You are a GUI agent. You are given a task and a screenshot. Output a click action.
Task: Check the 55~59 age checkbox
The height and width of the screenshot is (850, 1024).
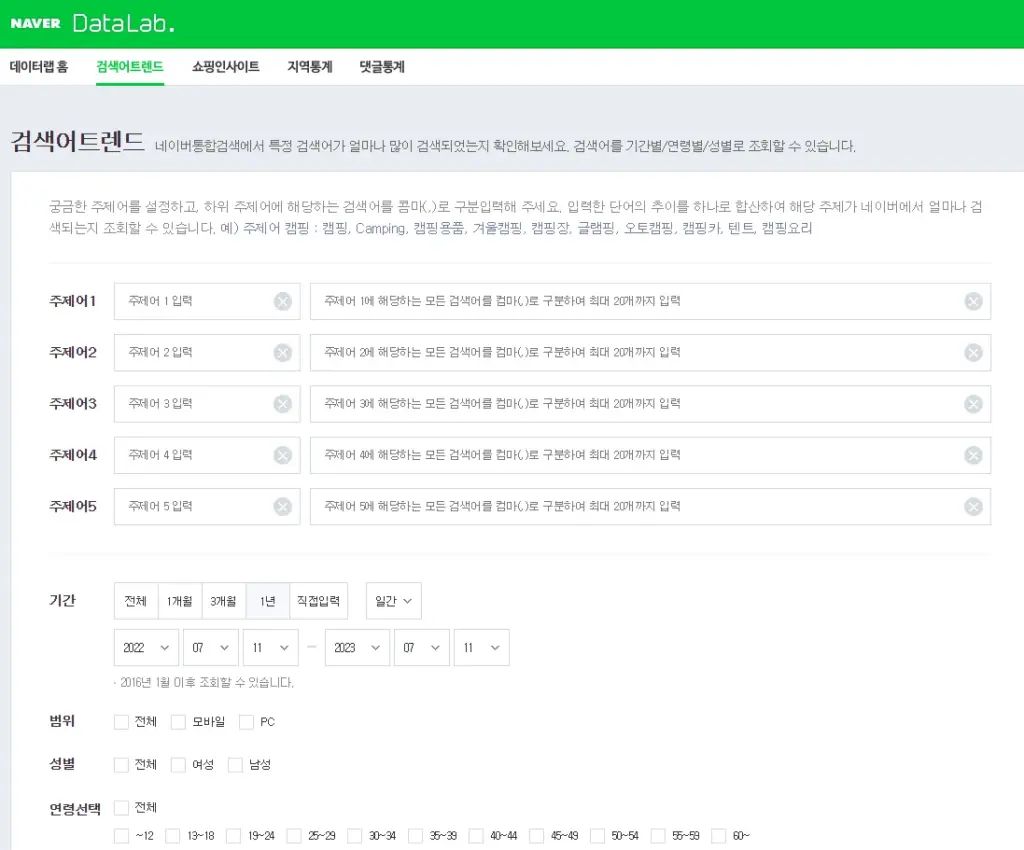[x=658, y=836]
